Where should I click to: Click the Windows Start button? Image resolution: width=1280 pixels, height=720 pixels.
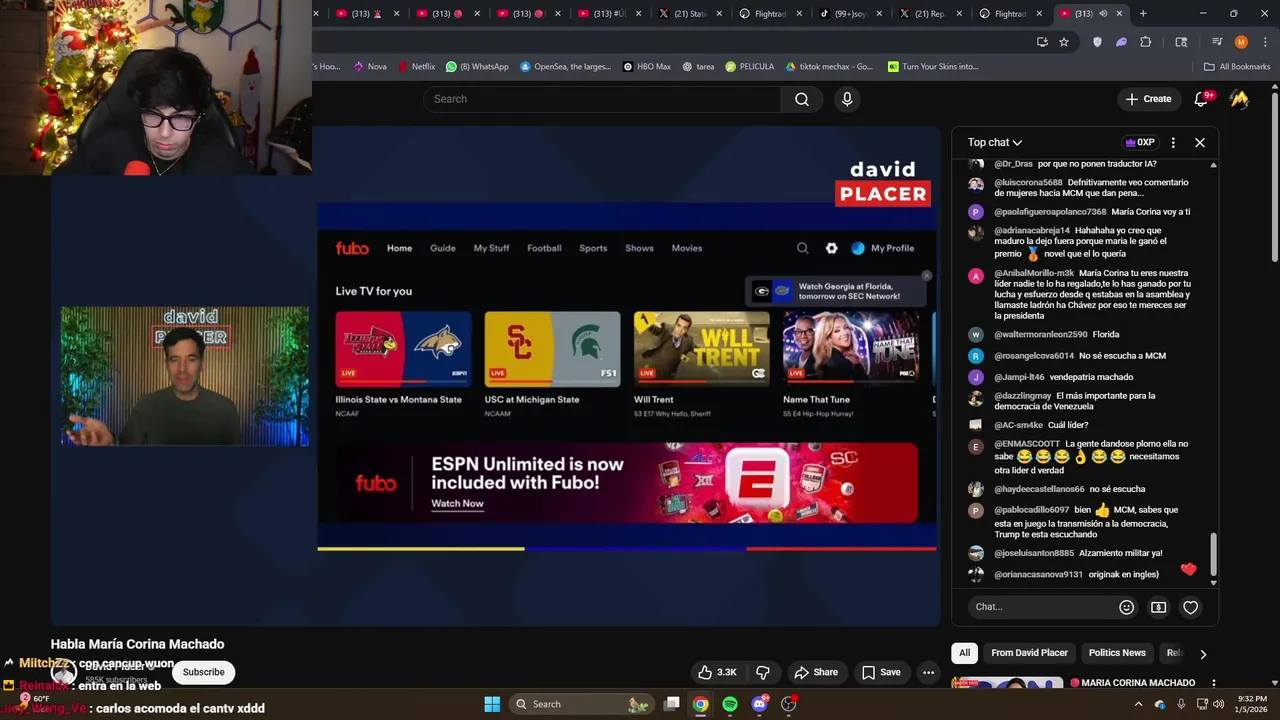pyautogui.click(x=492, y=704)
